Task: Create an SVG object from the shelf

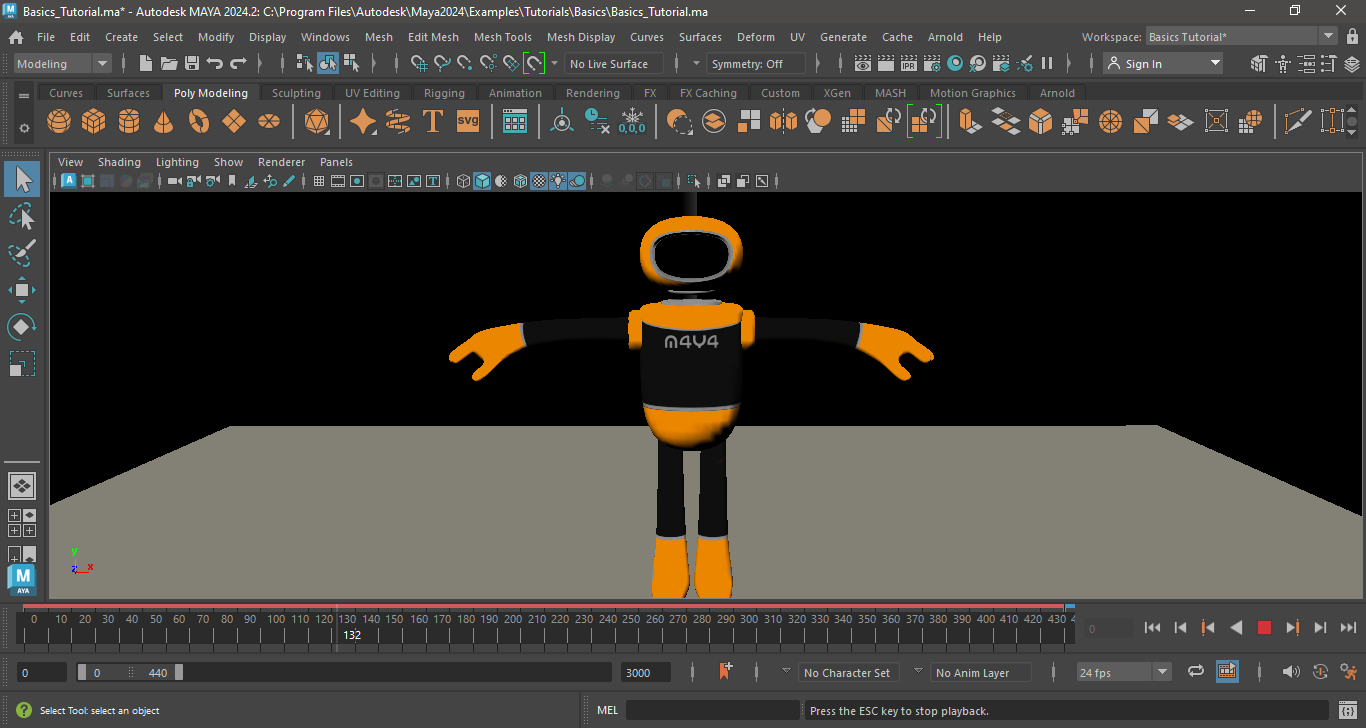Action: pyautogui.click(x=466, y=121)
